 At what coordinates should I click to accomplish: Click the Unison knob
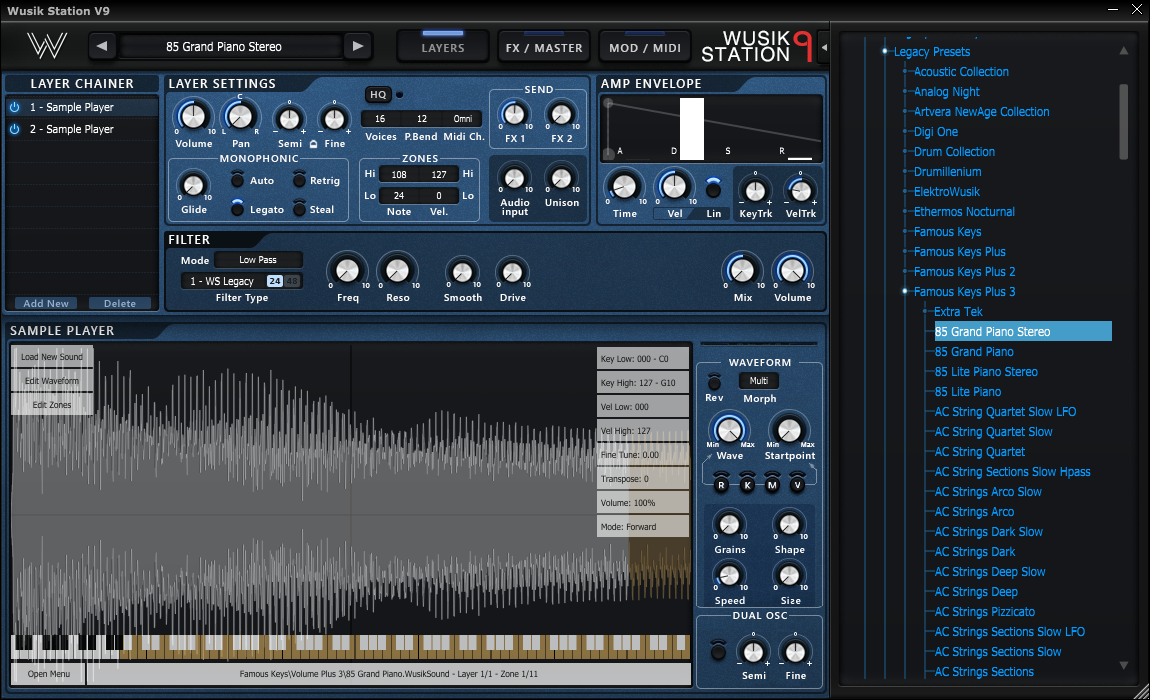coord(561,178)
